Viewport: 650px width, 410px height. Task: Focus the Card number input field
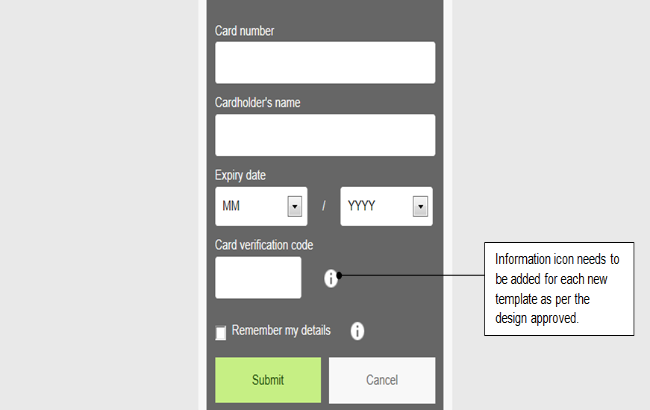click(325, 63)
